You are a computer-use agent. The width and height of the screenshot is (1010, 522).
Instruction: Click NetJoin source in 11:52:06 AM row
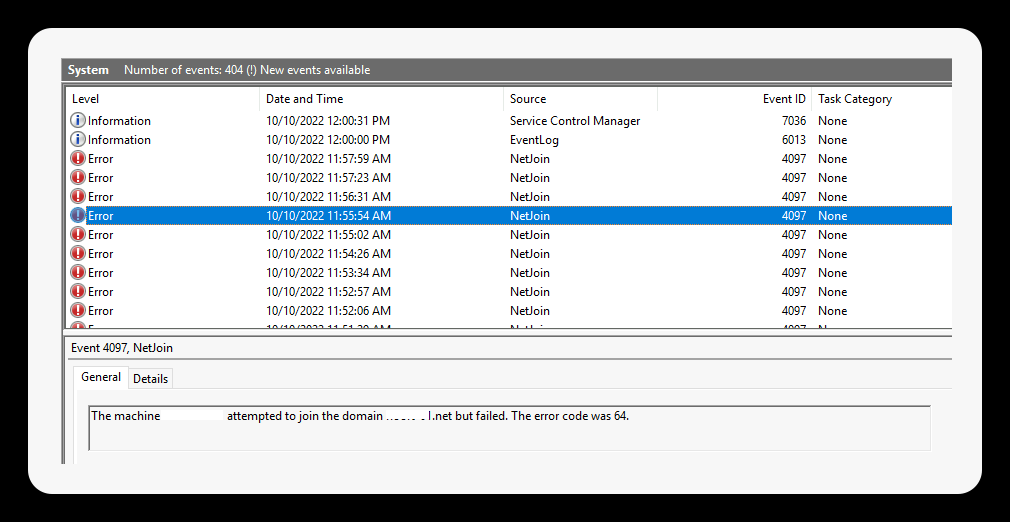529,311
